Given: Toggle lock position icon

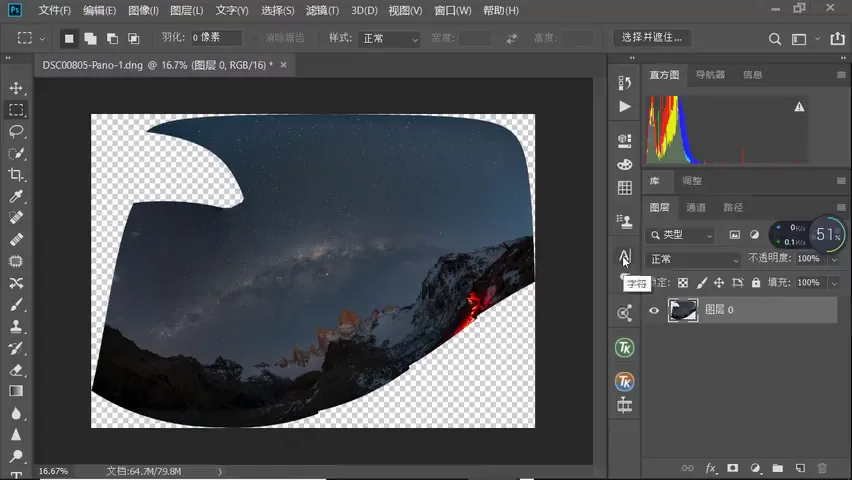Looking at the screenshot, I should tap(719, 283).
